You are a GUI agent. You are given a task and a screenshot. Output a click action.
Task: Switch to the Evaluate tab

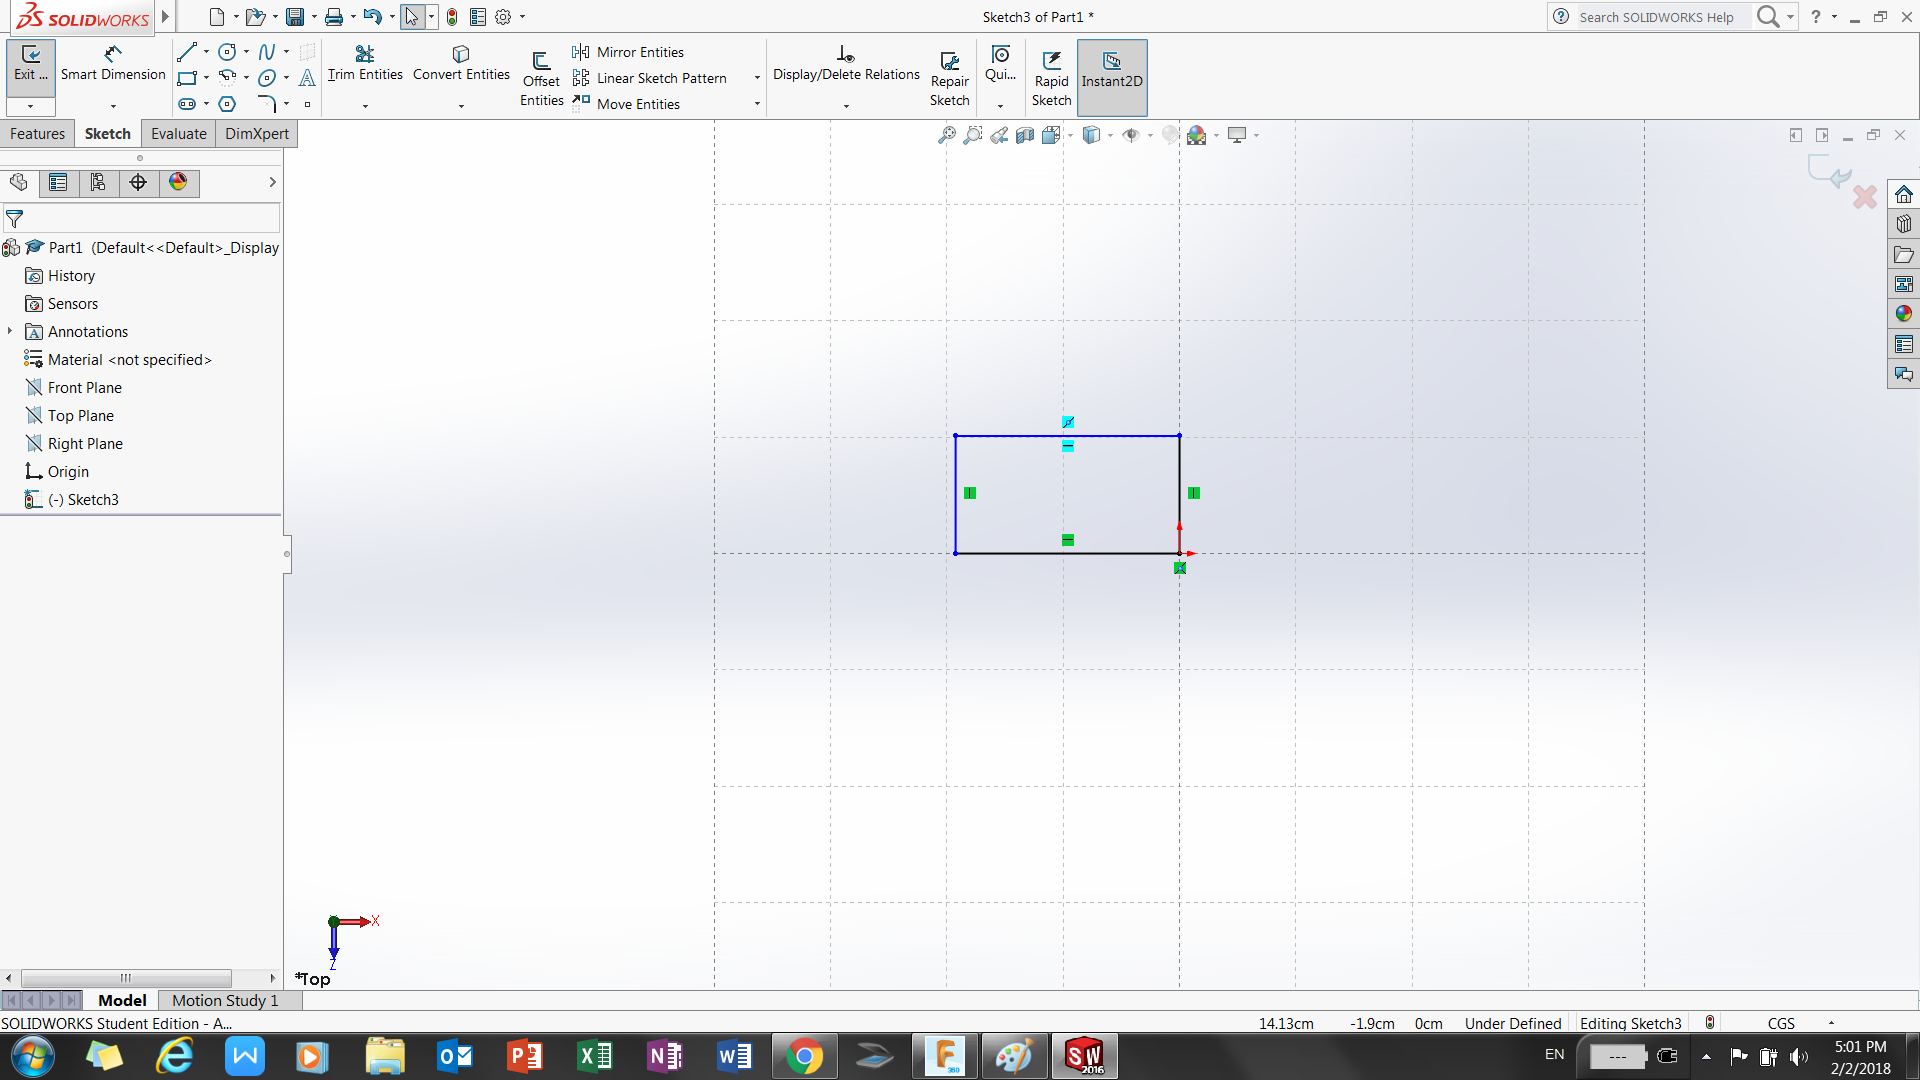178,134
